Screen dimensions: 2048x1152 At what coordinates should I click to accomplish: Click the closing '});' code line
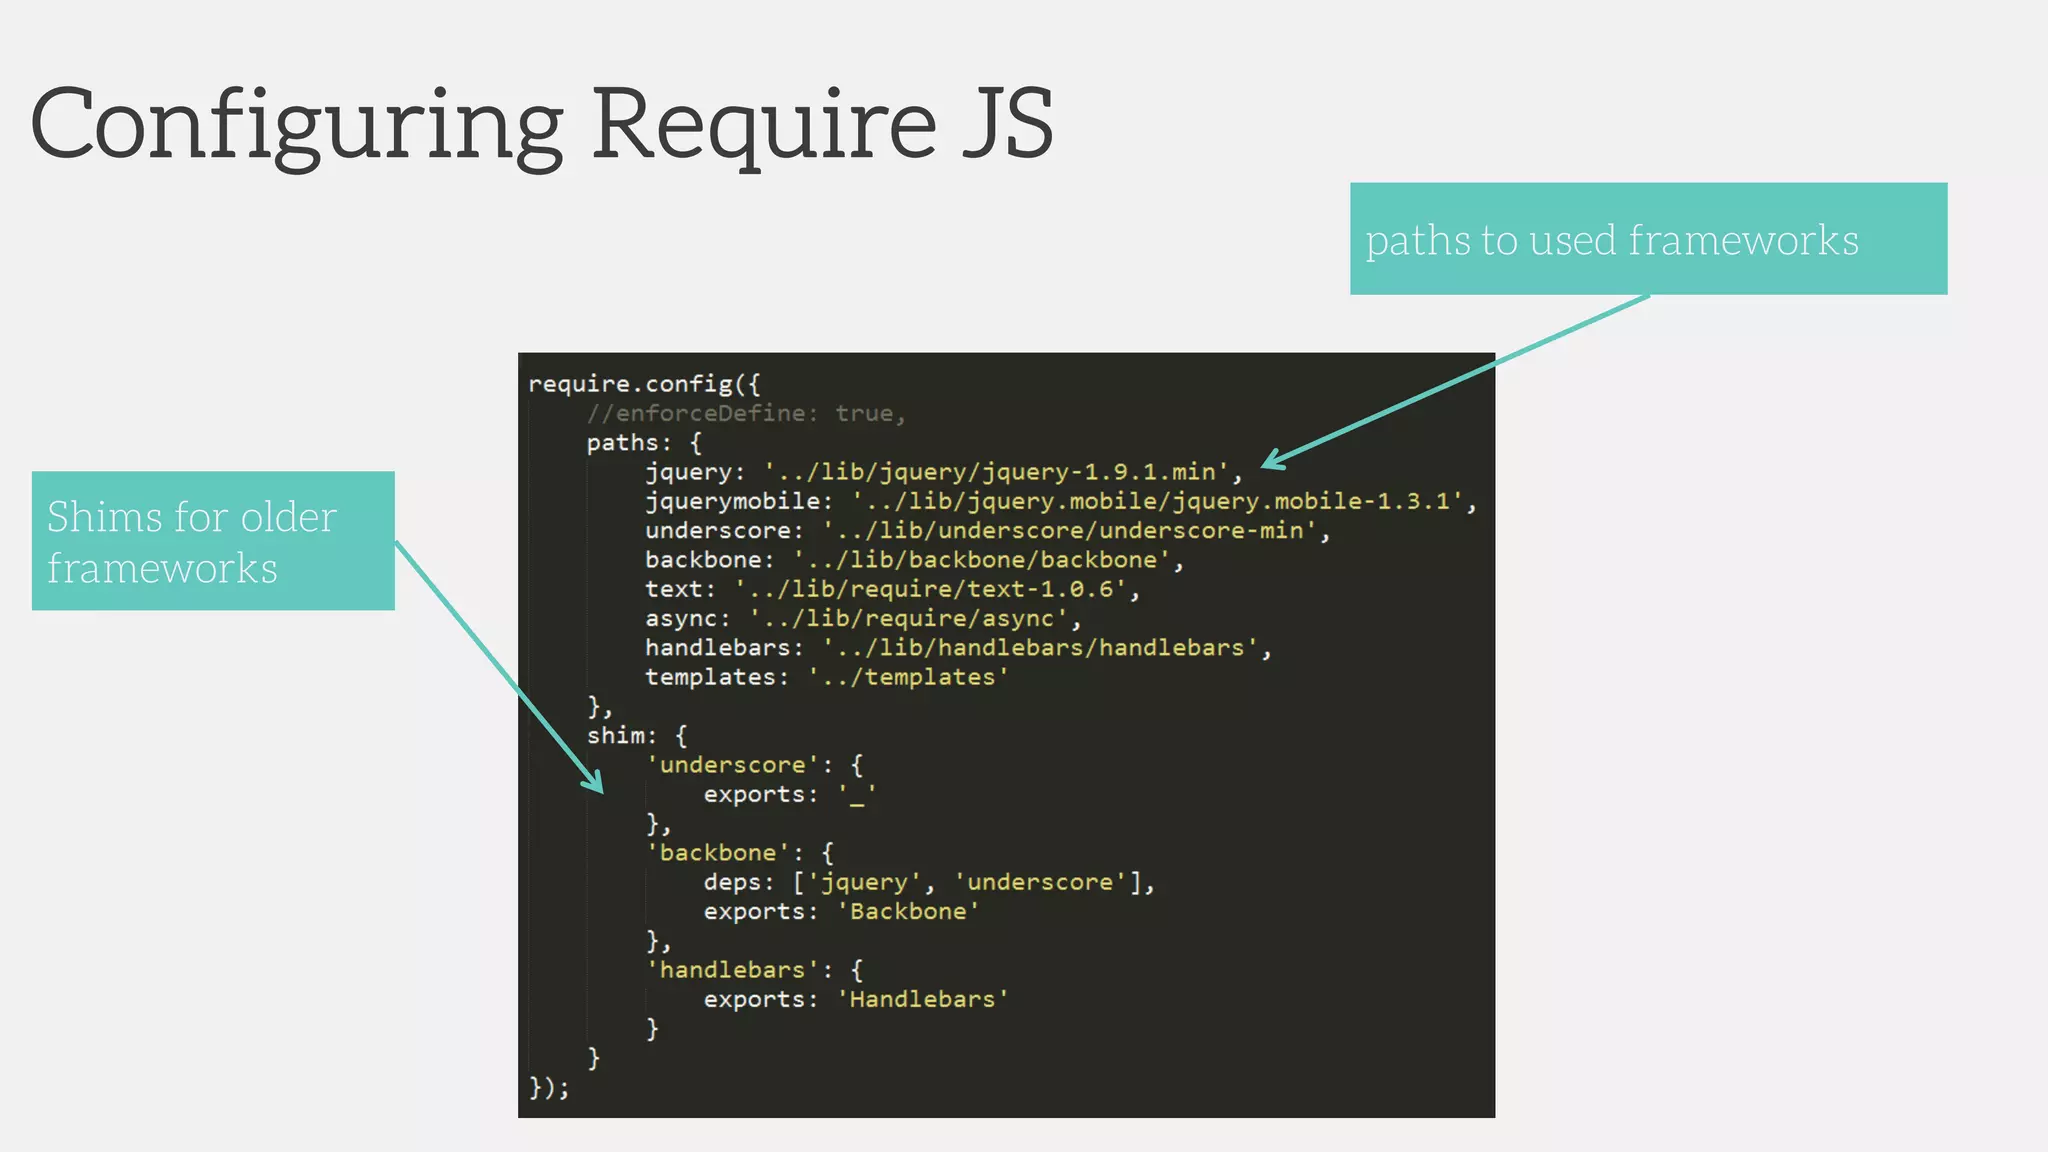[x=549, y=1087]
